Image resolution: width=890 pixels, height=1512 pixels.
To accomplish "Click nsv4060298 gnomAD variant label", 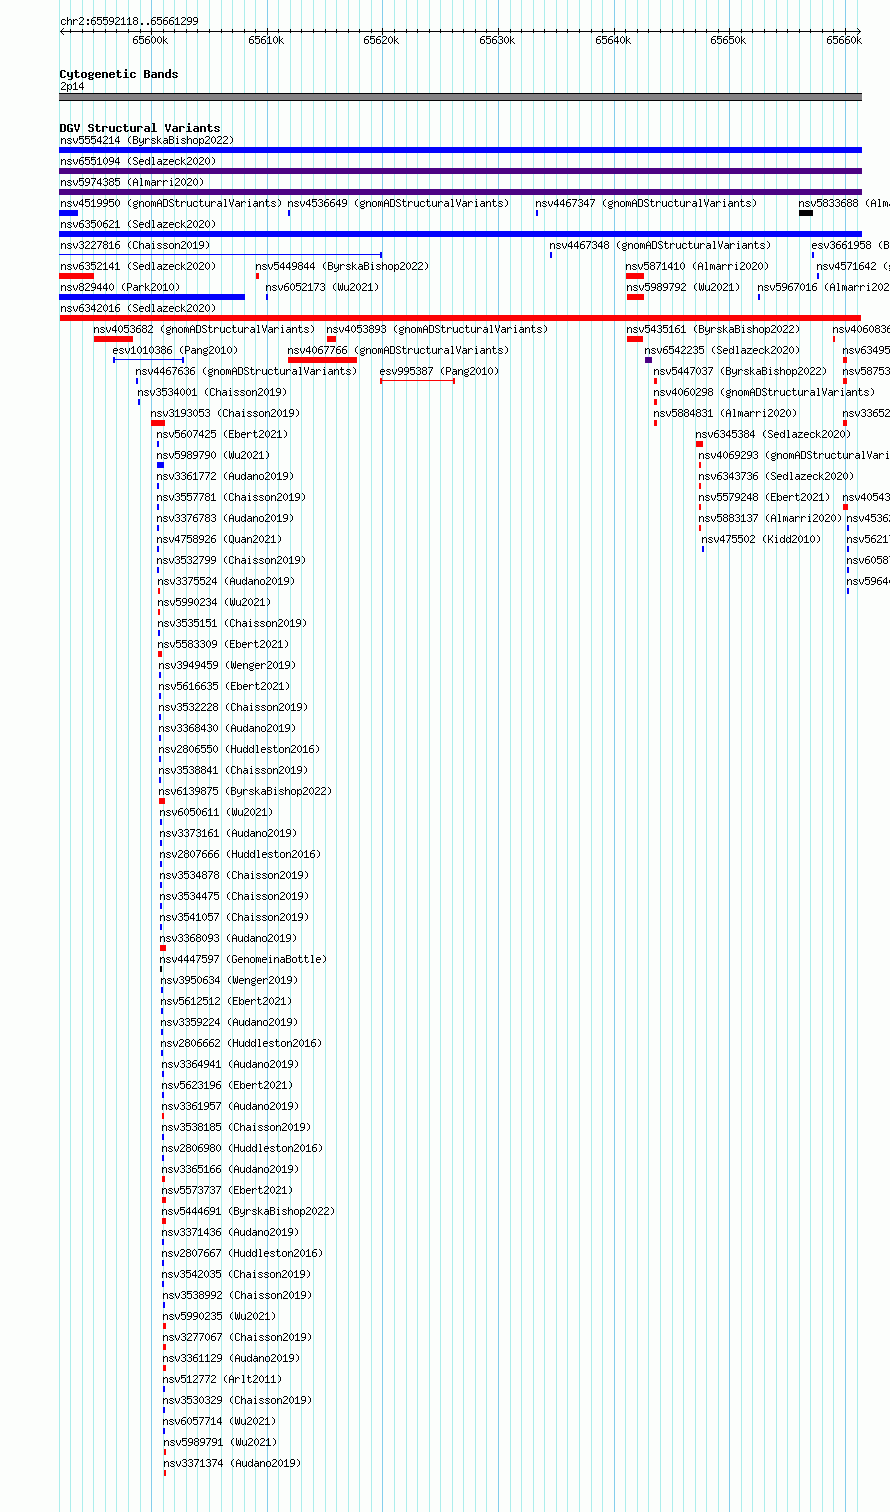I will 764,393.
